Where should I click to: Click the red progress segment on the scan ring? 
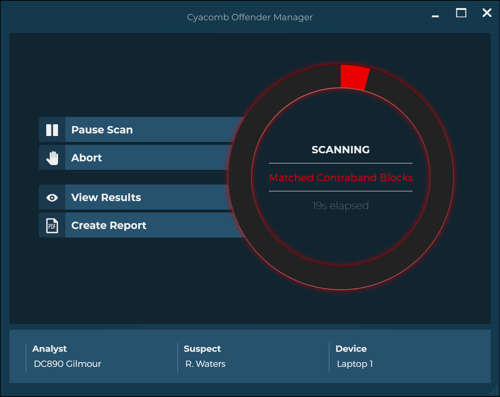354,77
